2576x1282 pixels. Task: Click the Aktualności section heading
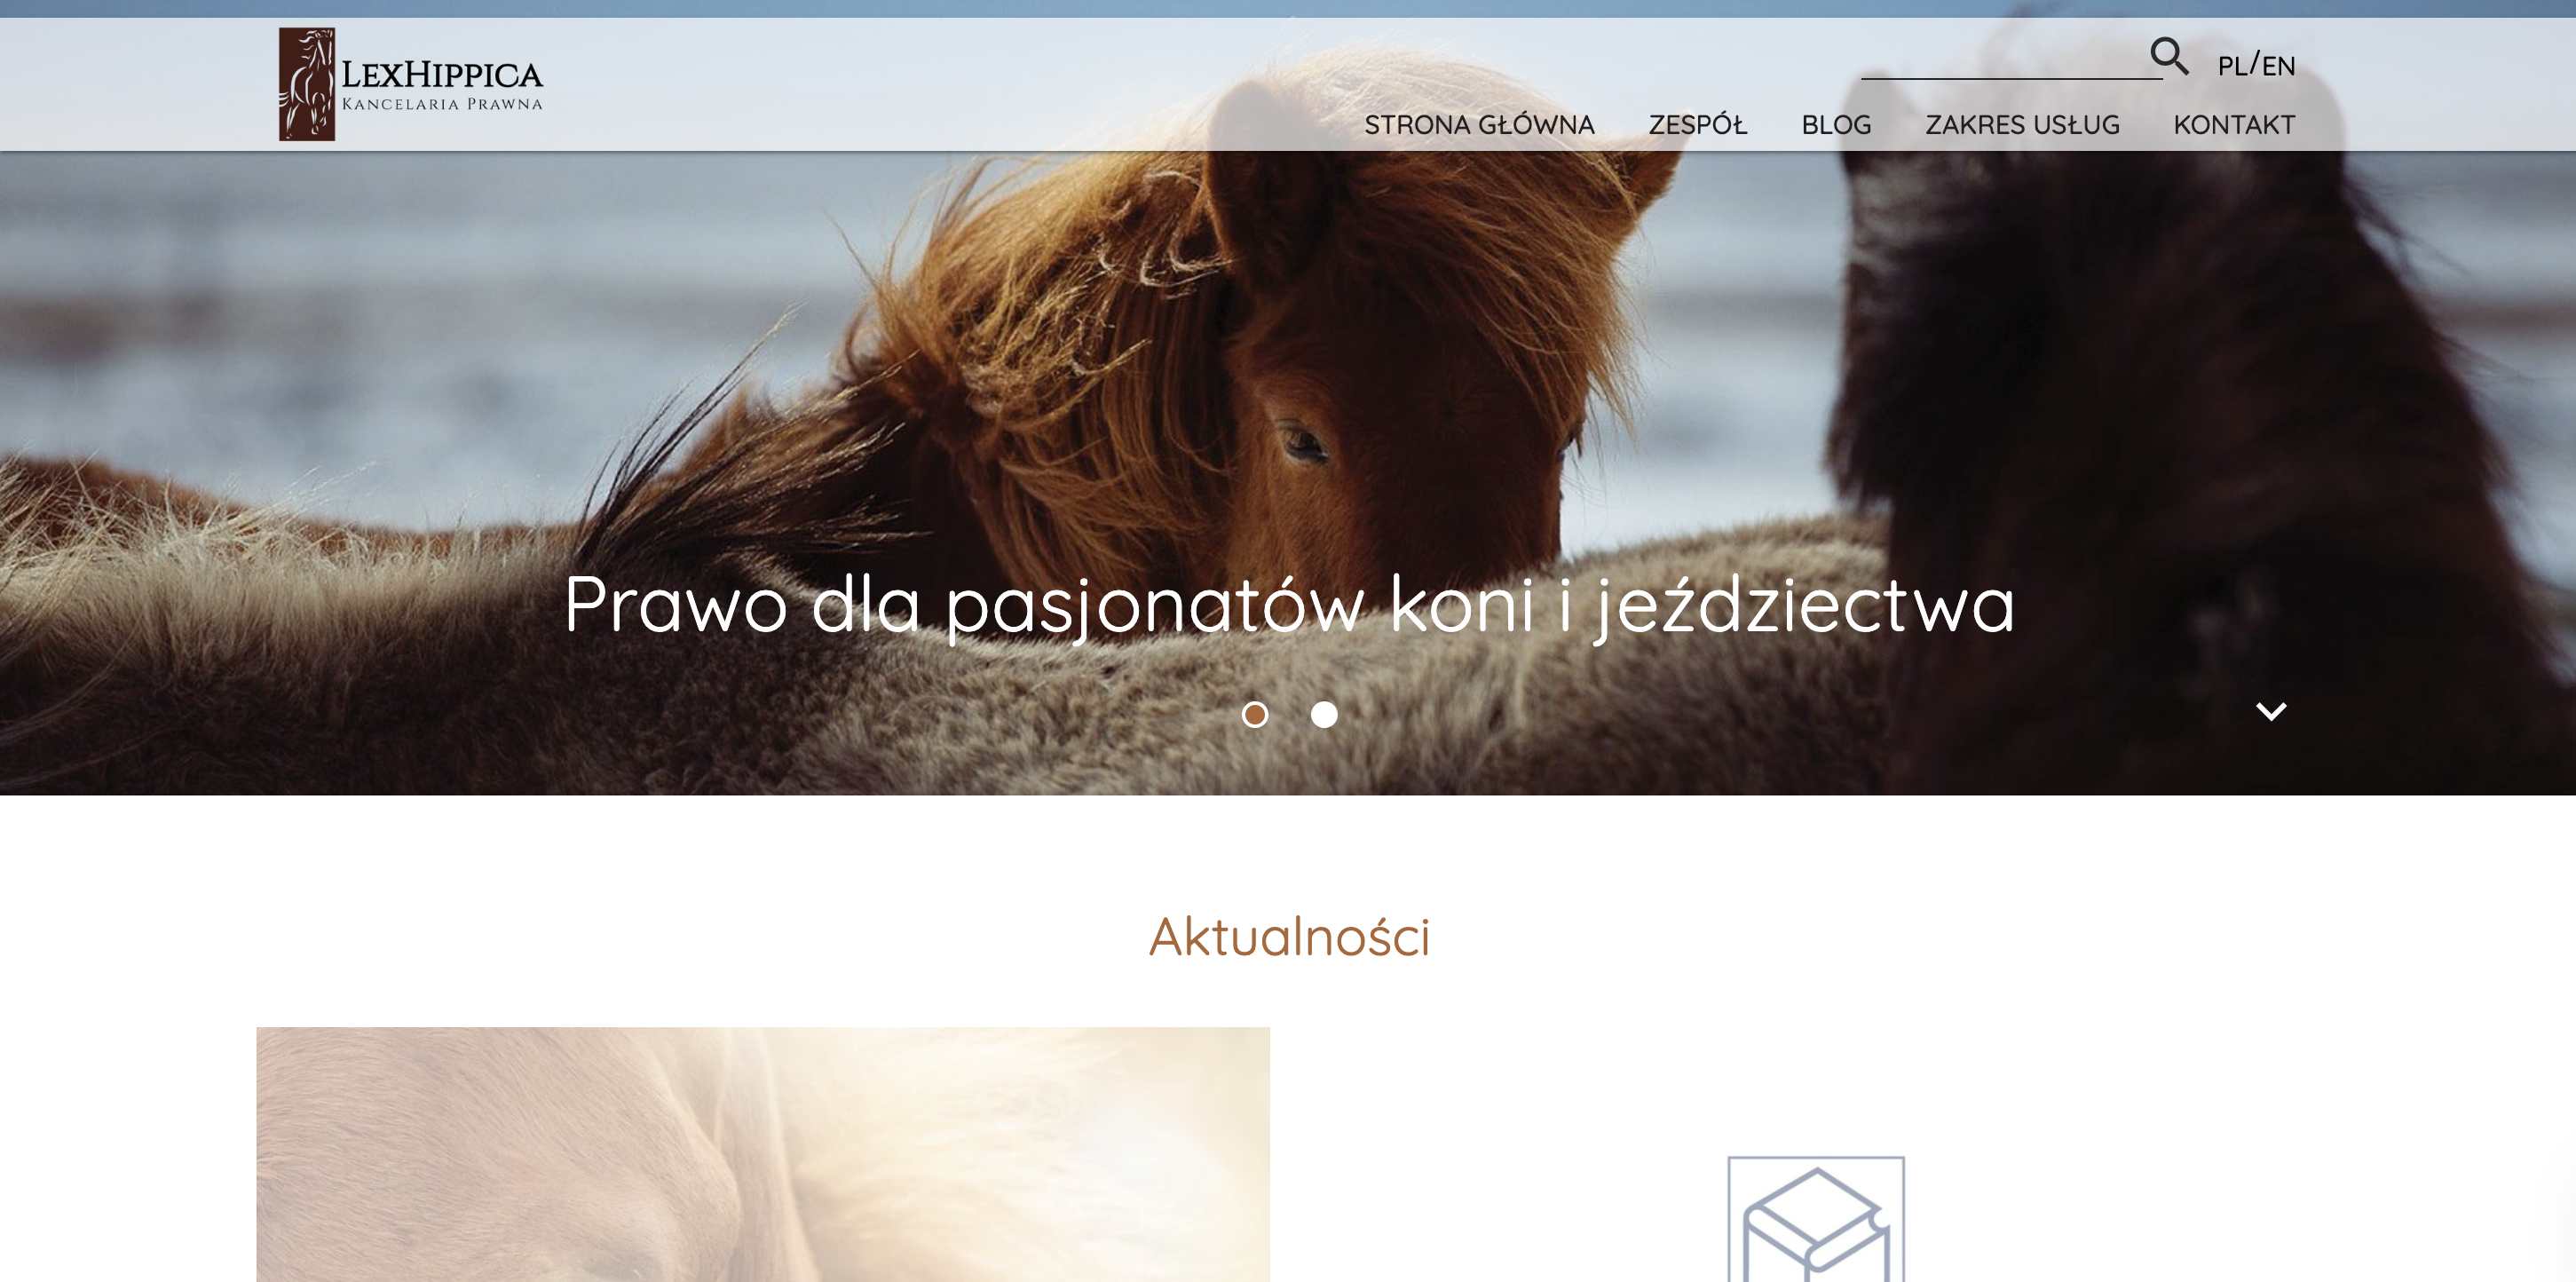pyautogui.click(x=1289, y=937)
